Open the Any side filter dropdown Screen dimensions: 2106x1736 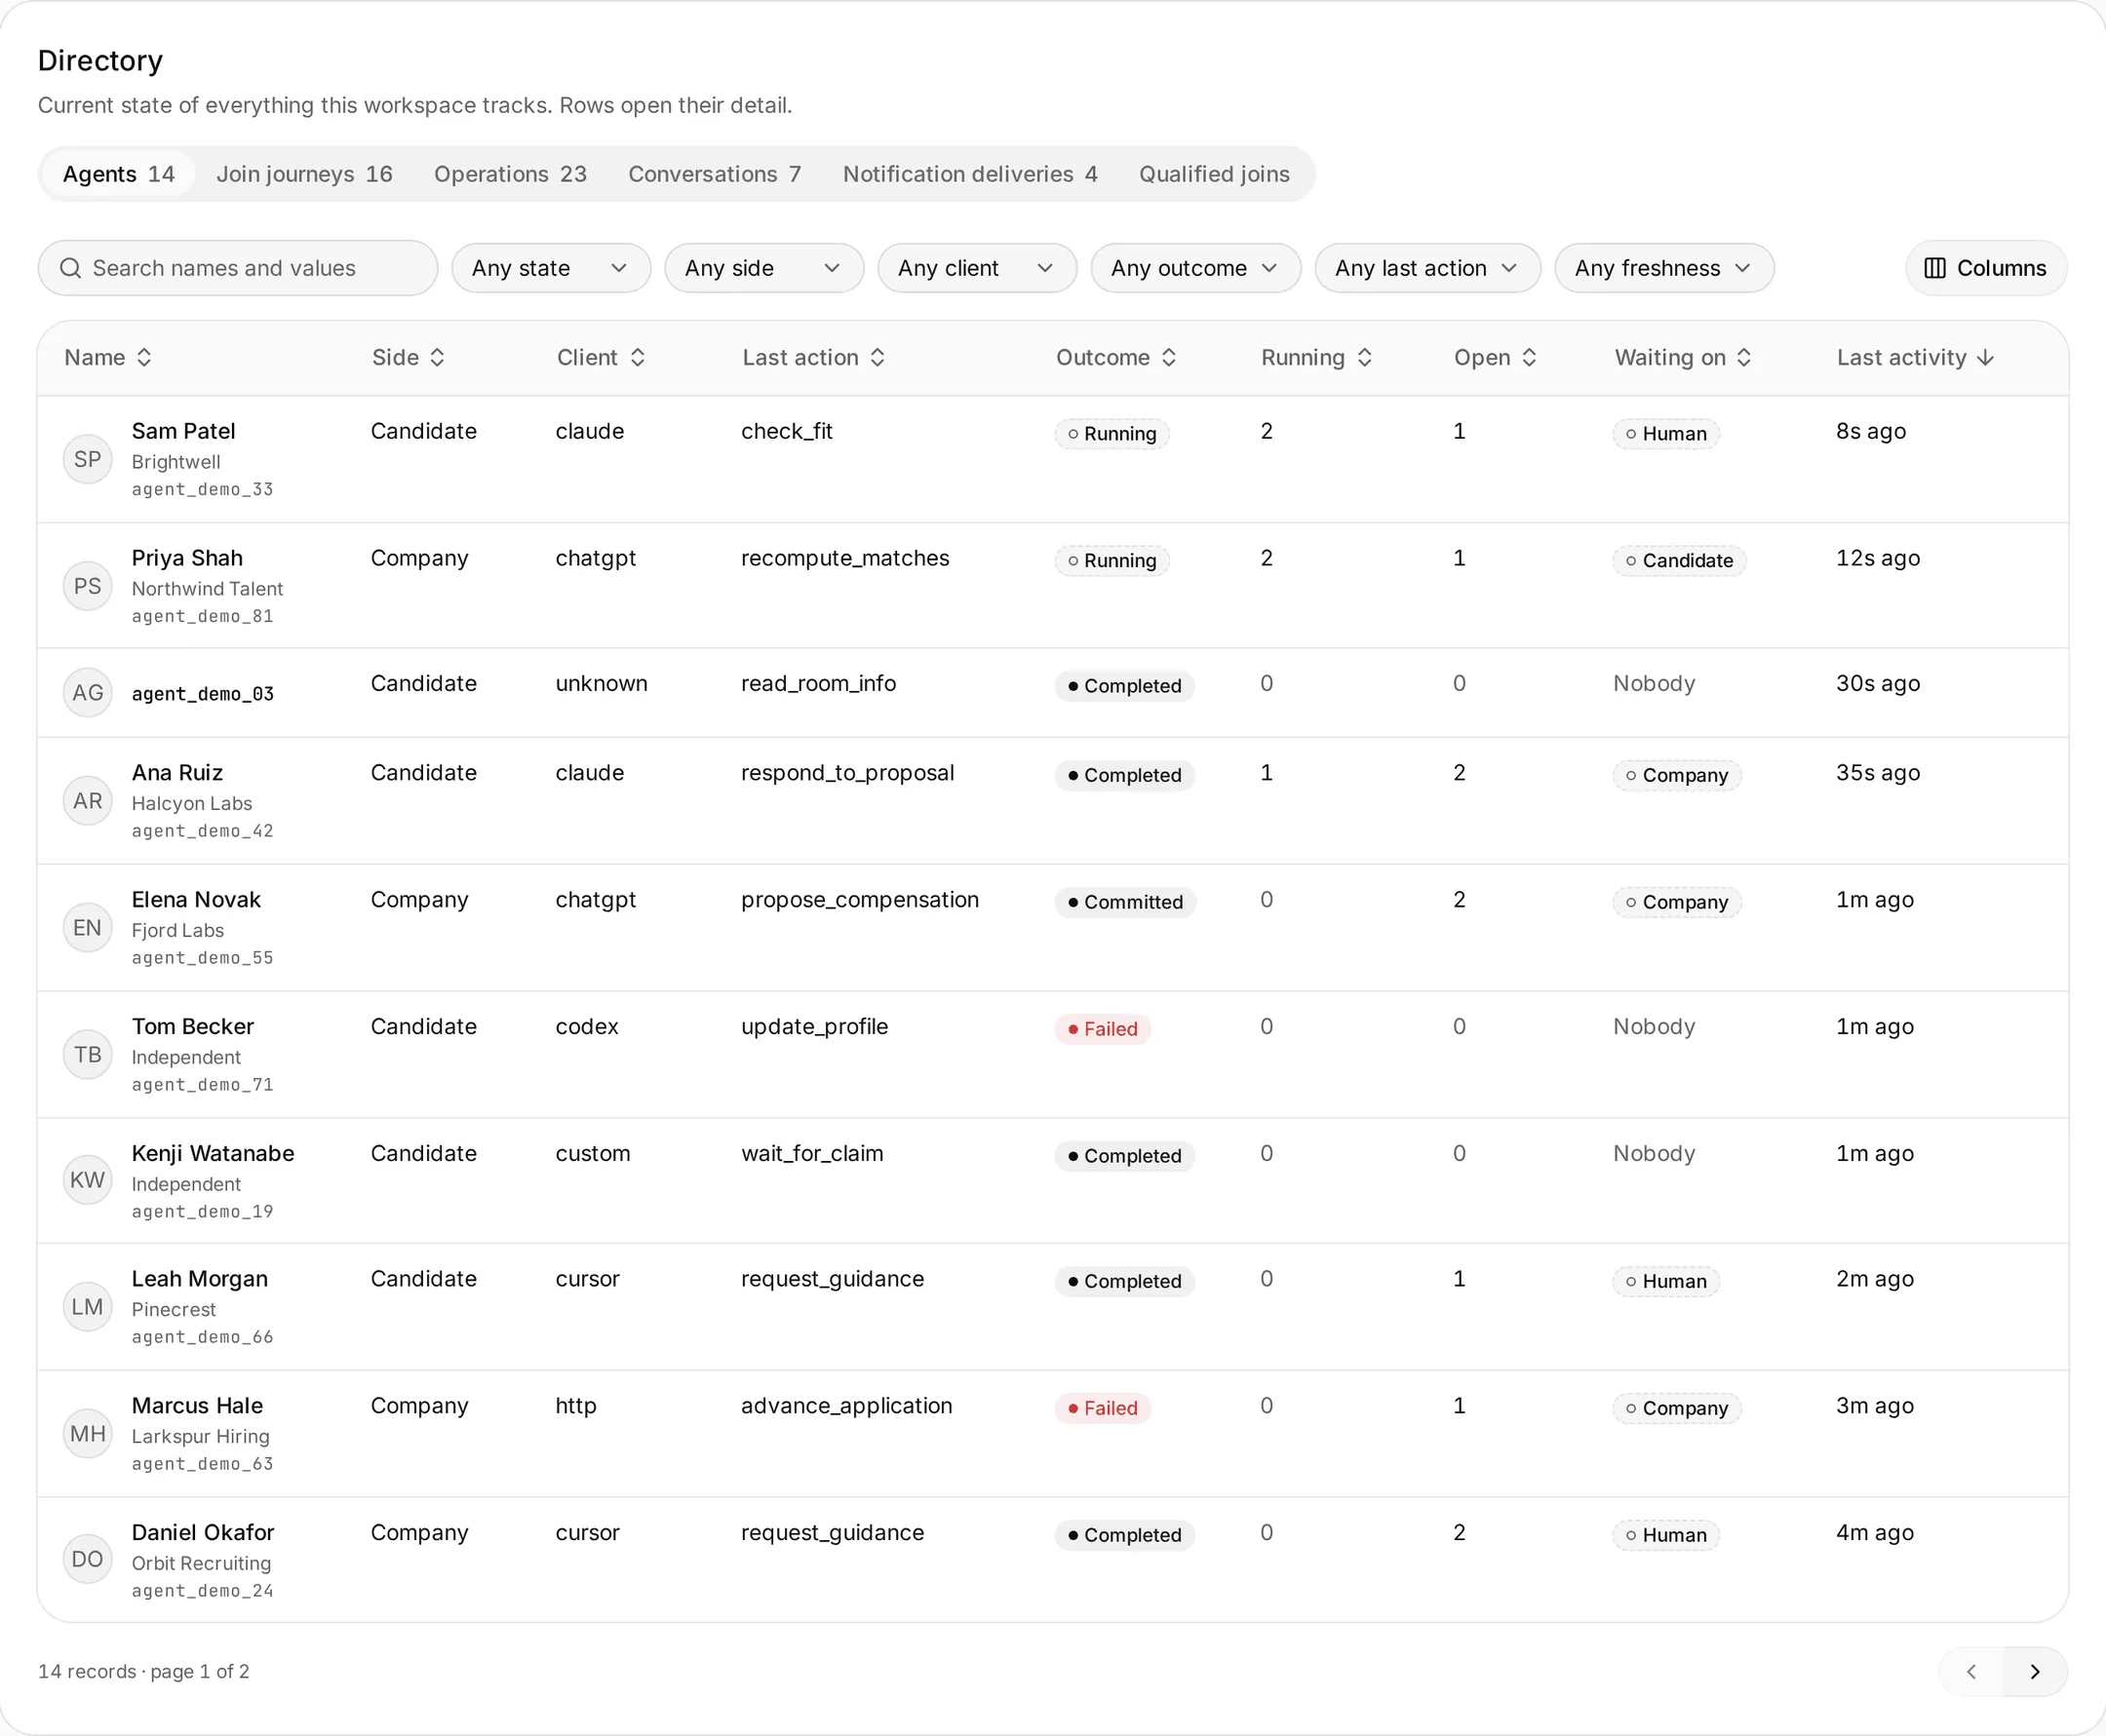tap(764, 268)
